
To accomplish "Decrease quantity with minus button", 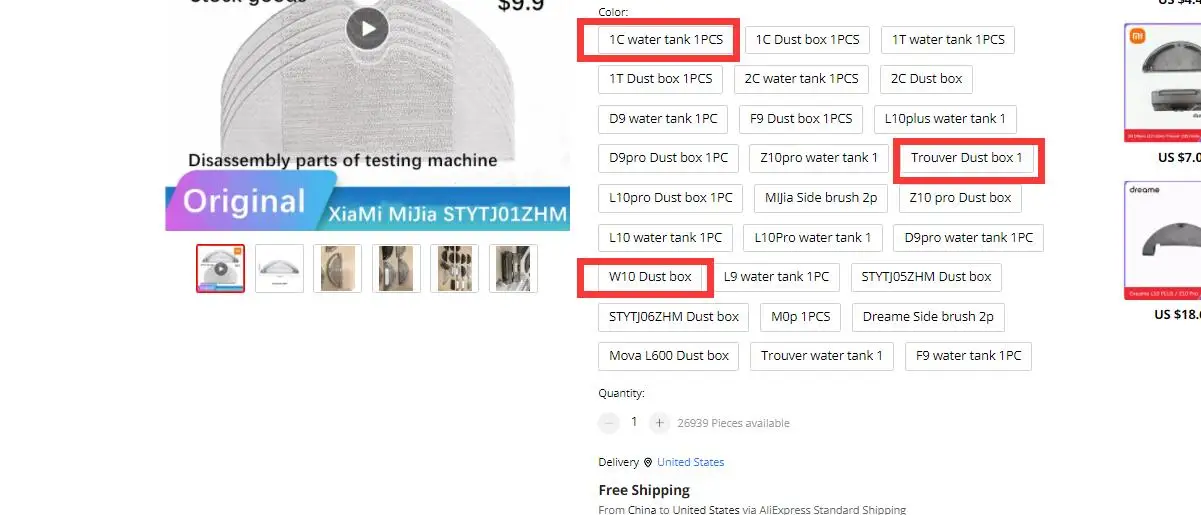I will [x=609, y=423].
